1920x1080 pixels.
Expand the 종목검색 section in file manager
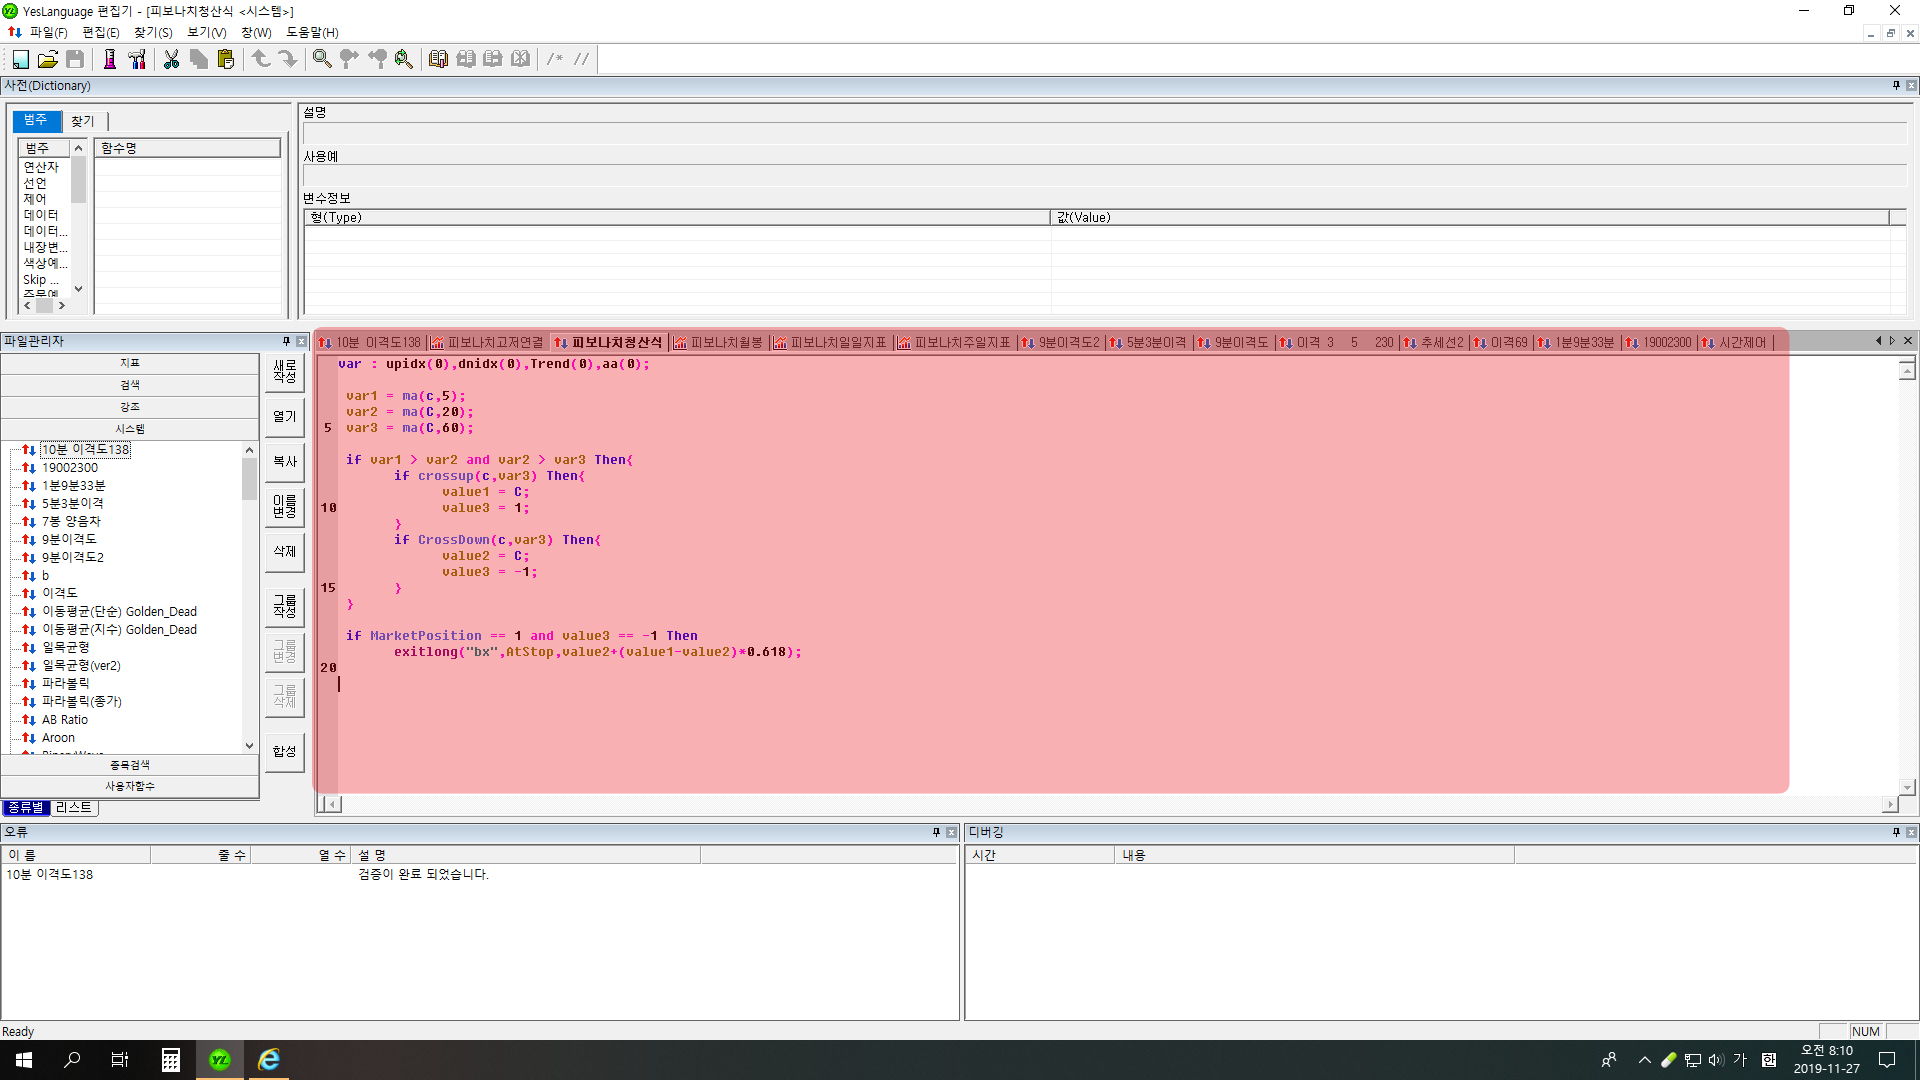pyautogui.click(x=130, y=765)
